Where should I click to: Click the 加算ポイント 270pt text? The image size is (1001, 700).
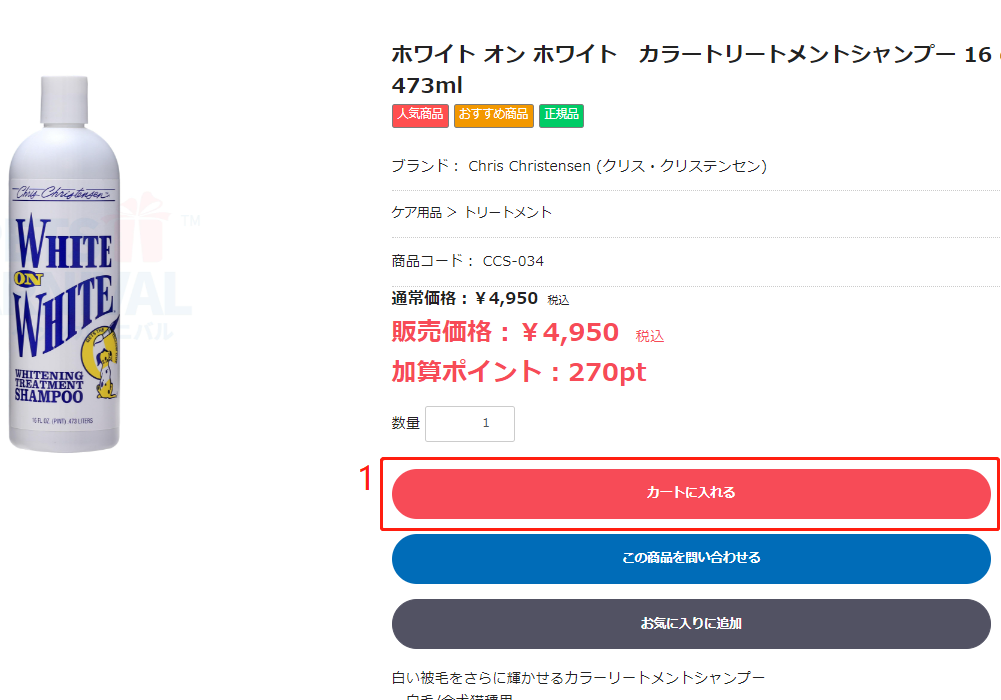(518, 372)
